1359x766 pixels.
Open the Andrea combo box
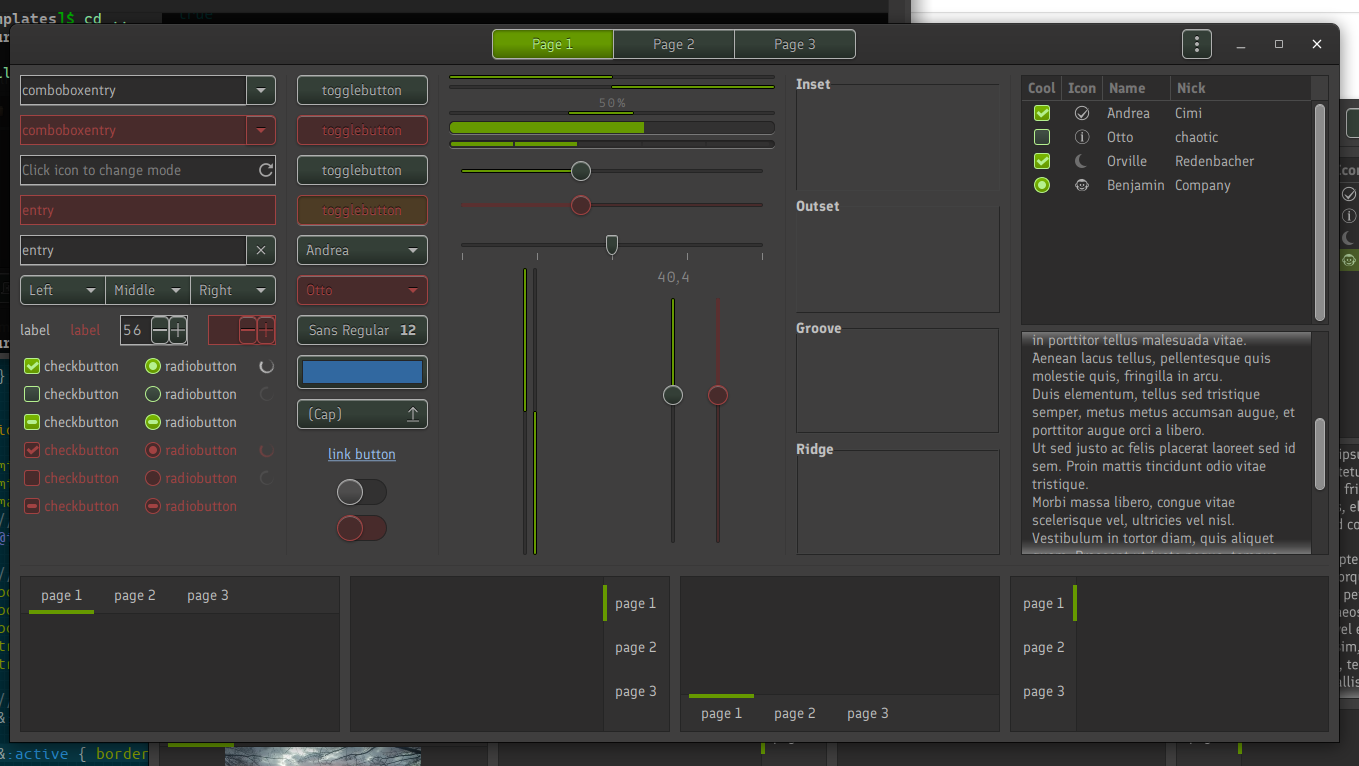tap(362, 250)
